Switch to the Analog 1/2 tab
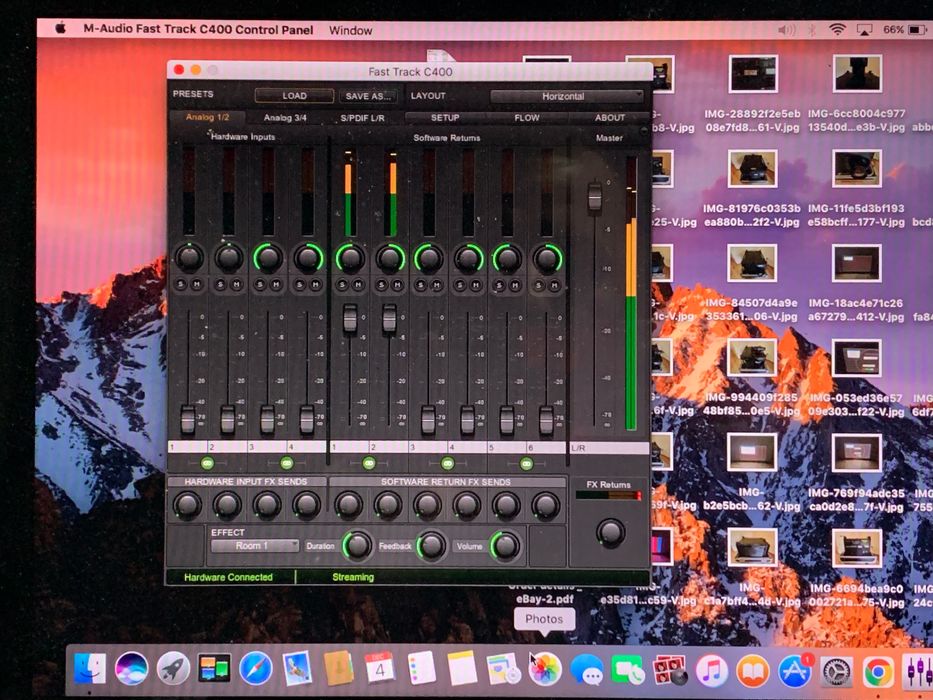The width and height of the screenshot is (933, 700). coord(207,117)
